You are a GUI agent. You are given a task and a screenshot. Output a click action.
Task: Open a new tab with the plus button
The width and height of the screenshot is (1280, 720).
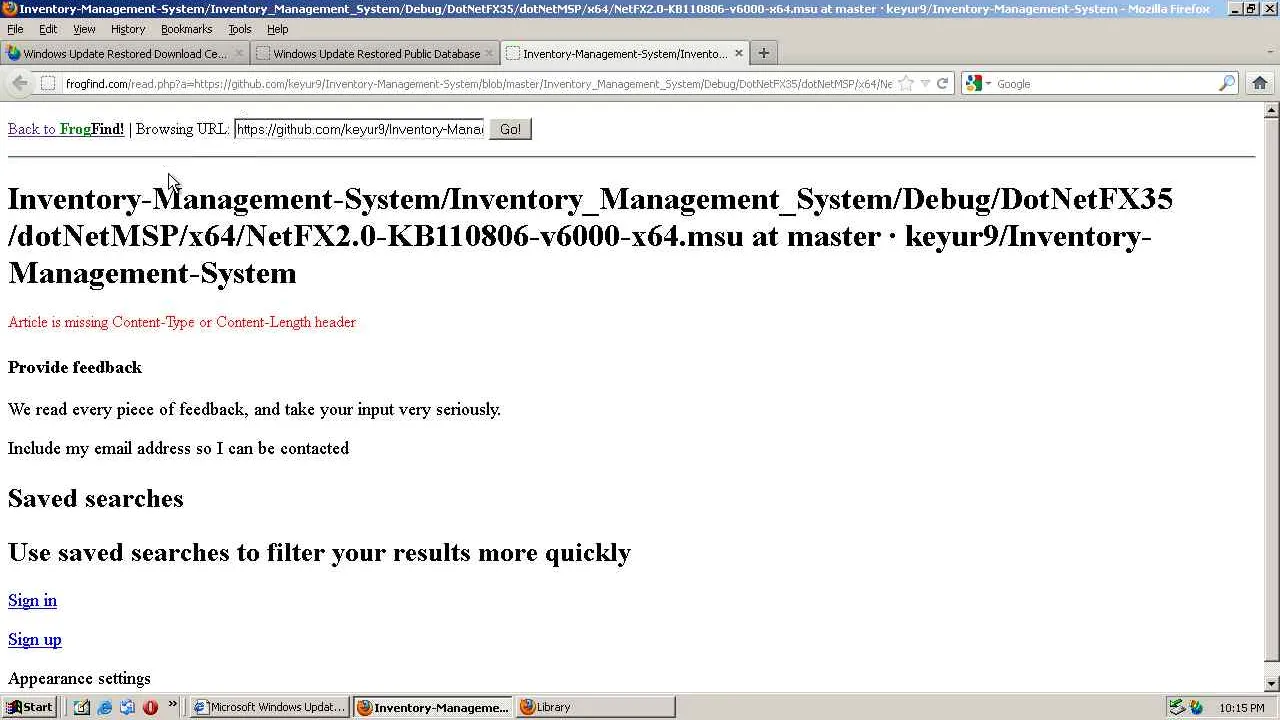tap(763, 53)
